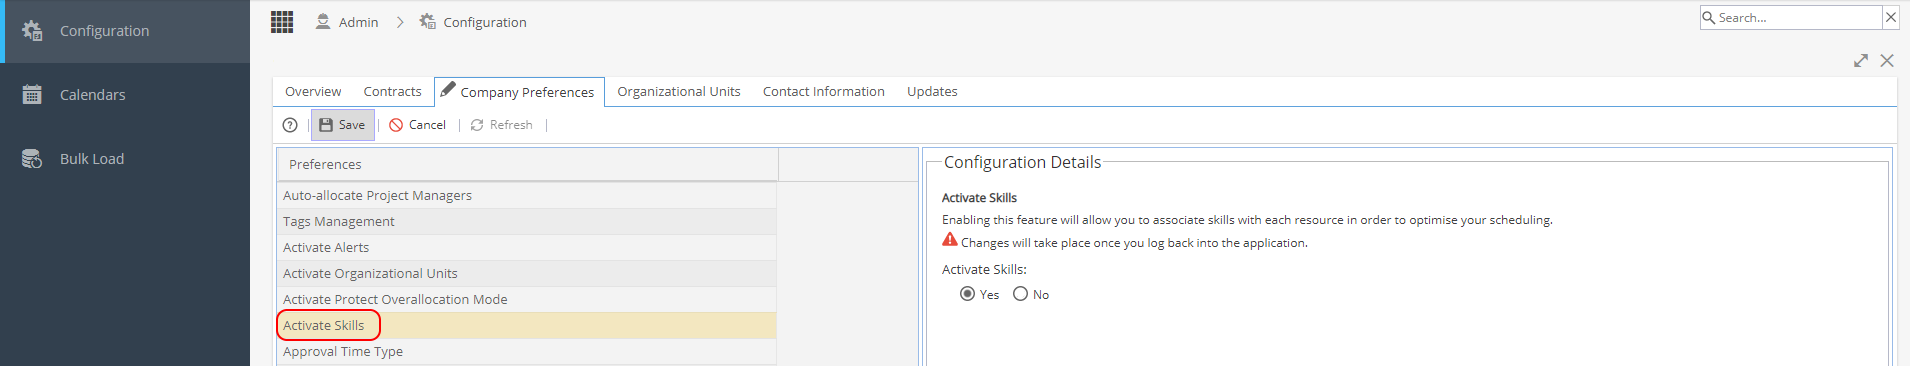Open the Contracts tab
Screen dimensions: 1910x366
pos(392,91)
